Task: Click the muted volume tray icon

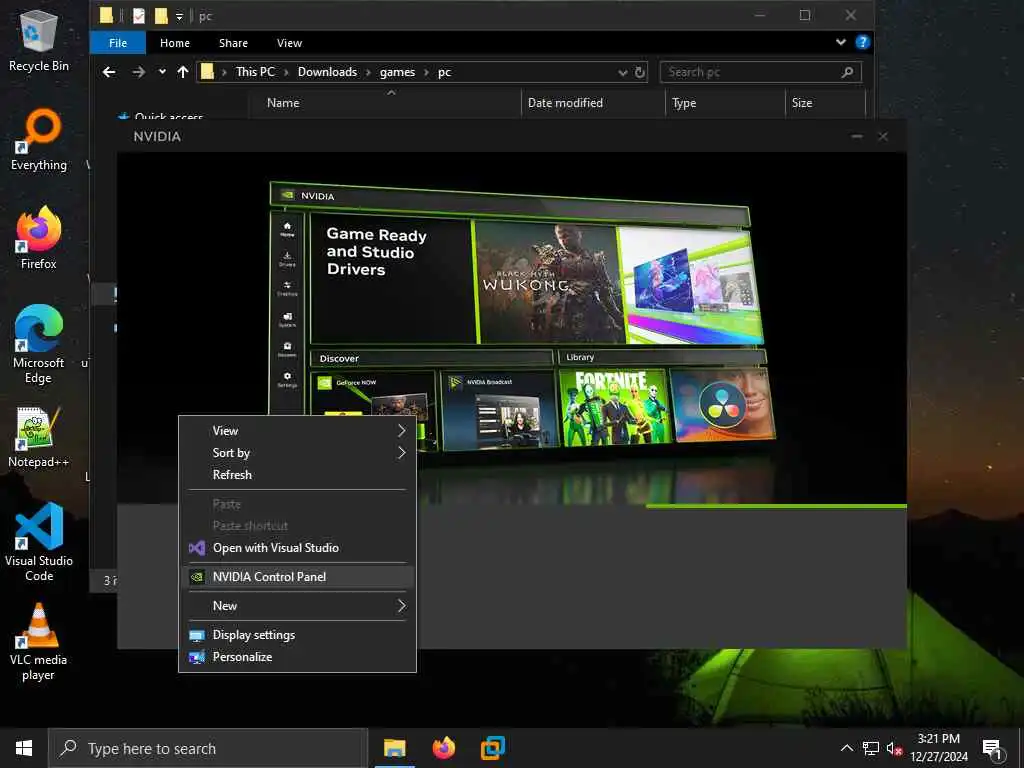Action: tap(894, 748)
